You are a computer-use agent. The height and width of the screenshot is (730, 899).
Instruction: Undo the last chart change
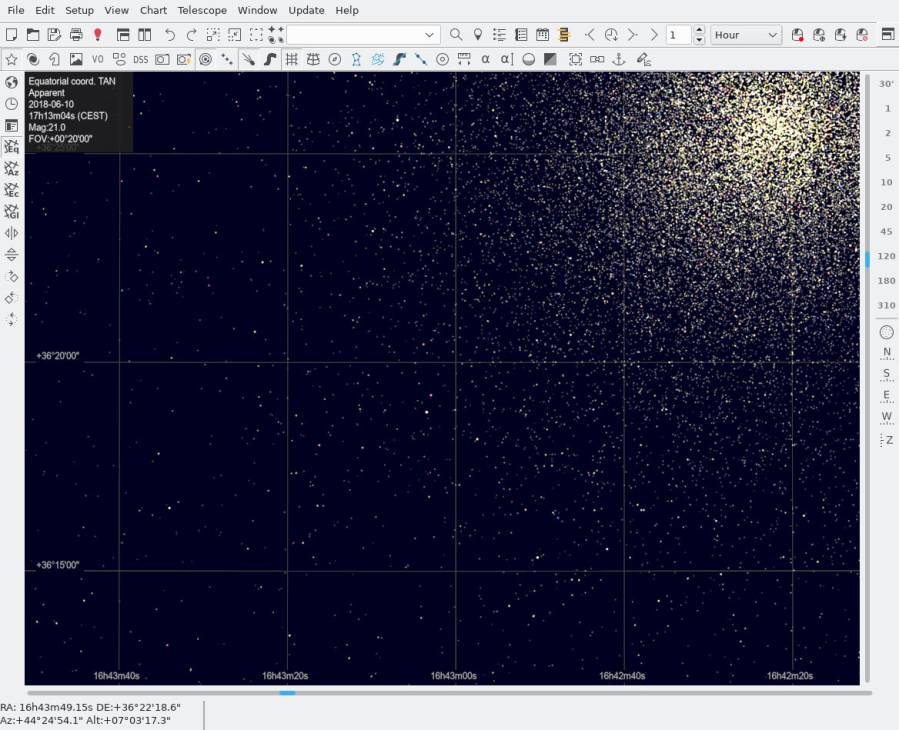click(170, 35)
